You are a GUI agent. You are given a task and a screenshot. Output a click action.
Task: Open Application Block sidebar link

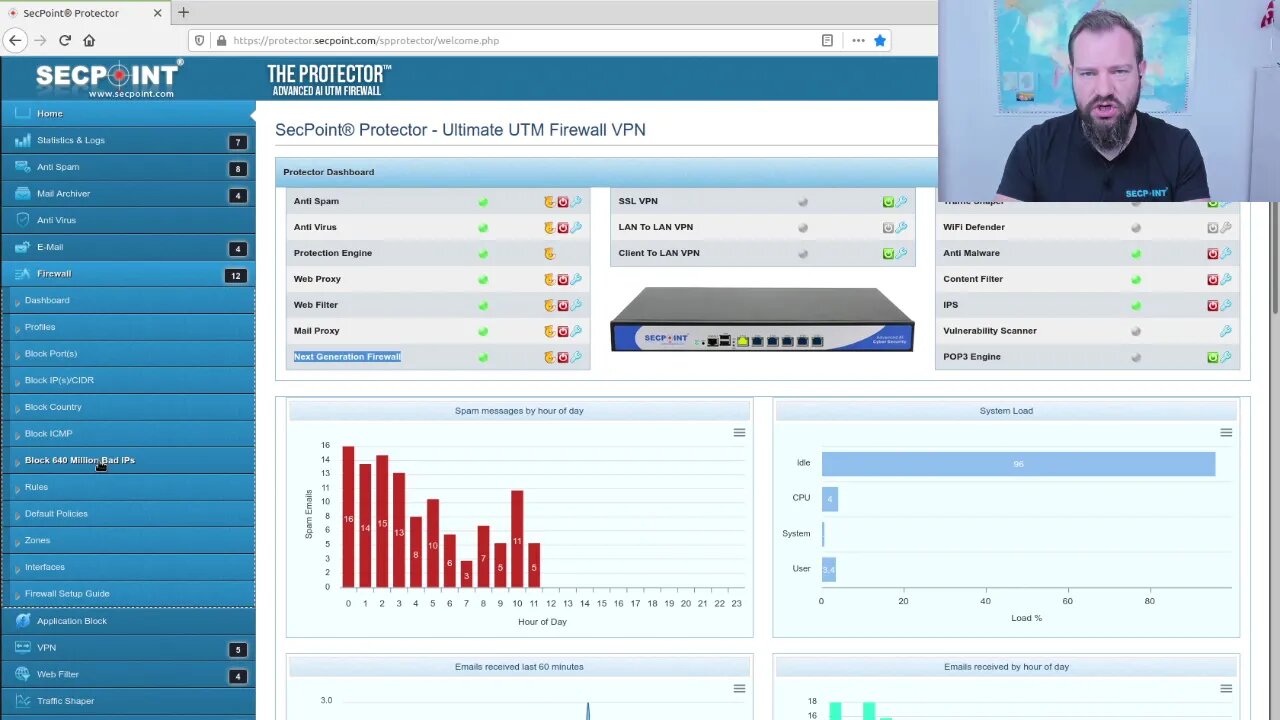point(128,621)
